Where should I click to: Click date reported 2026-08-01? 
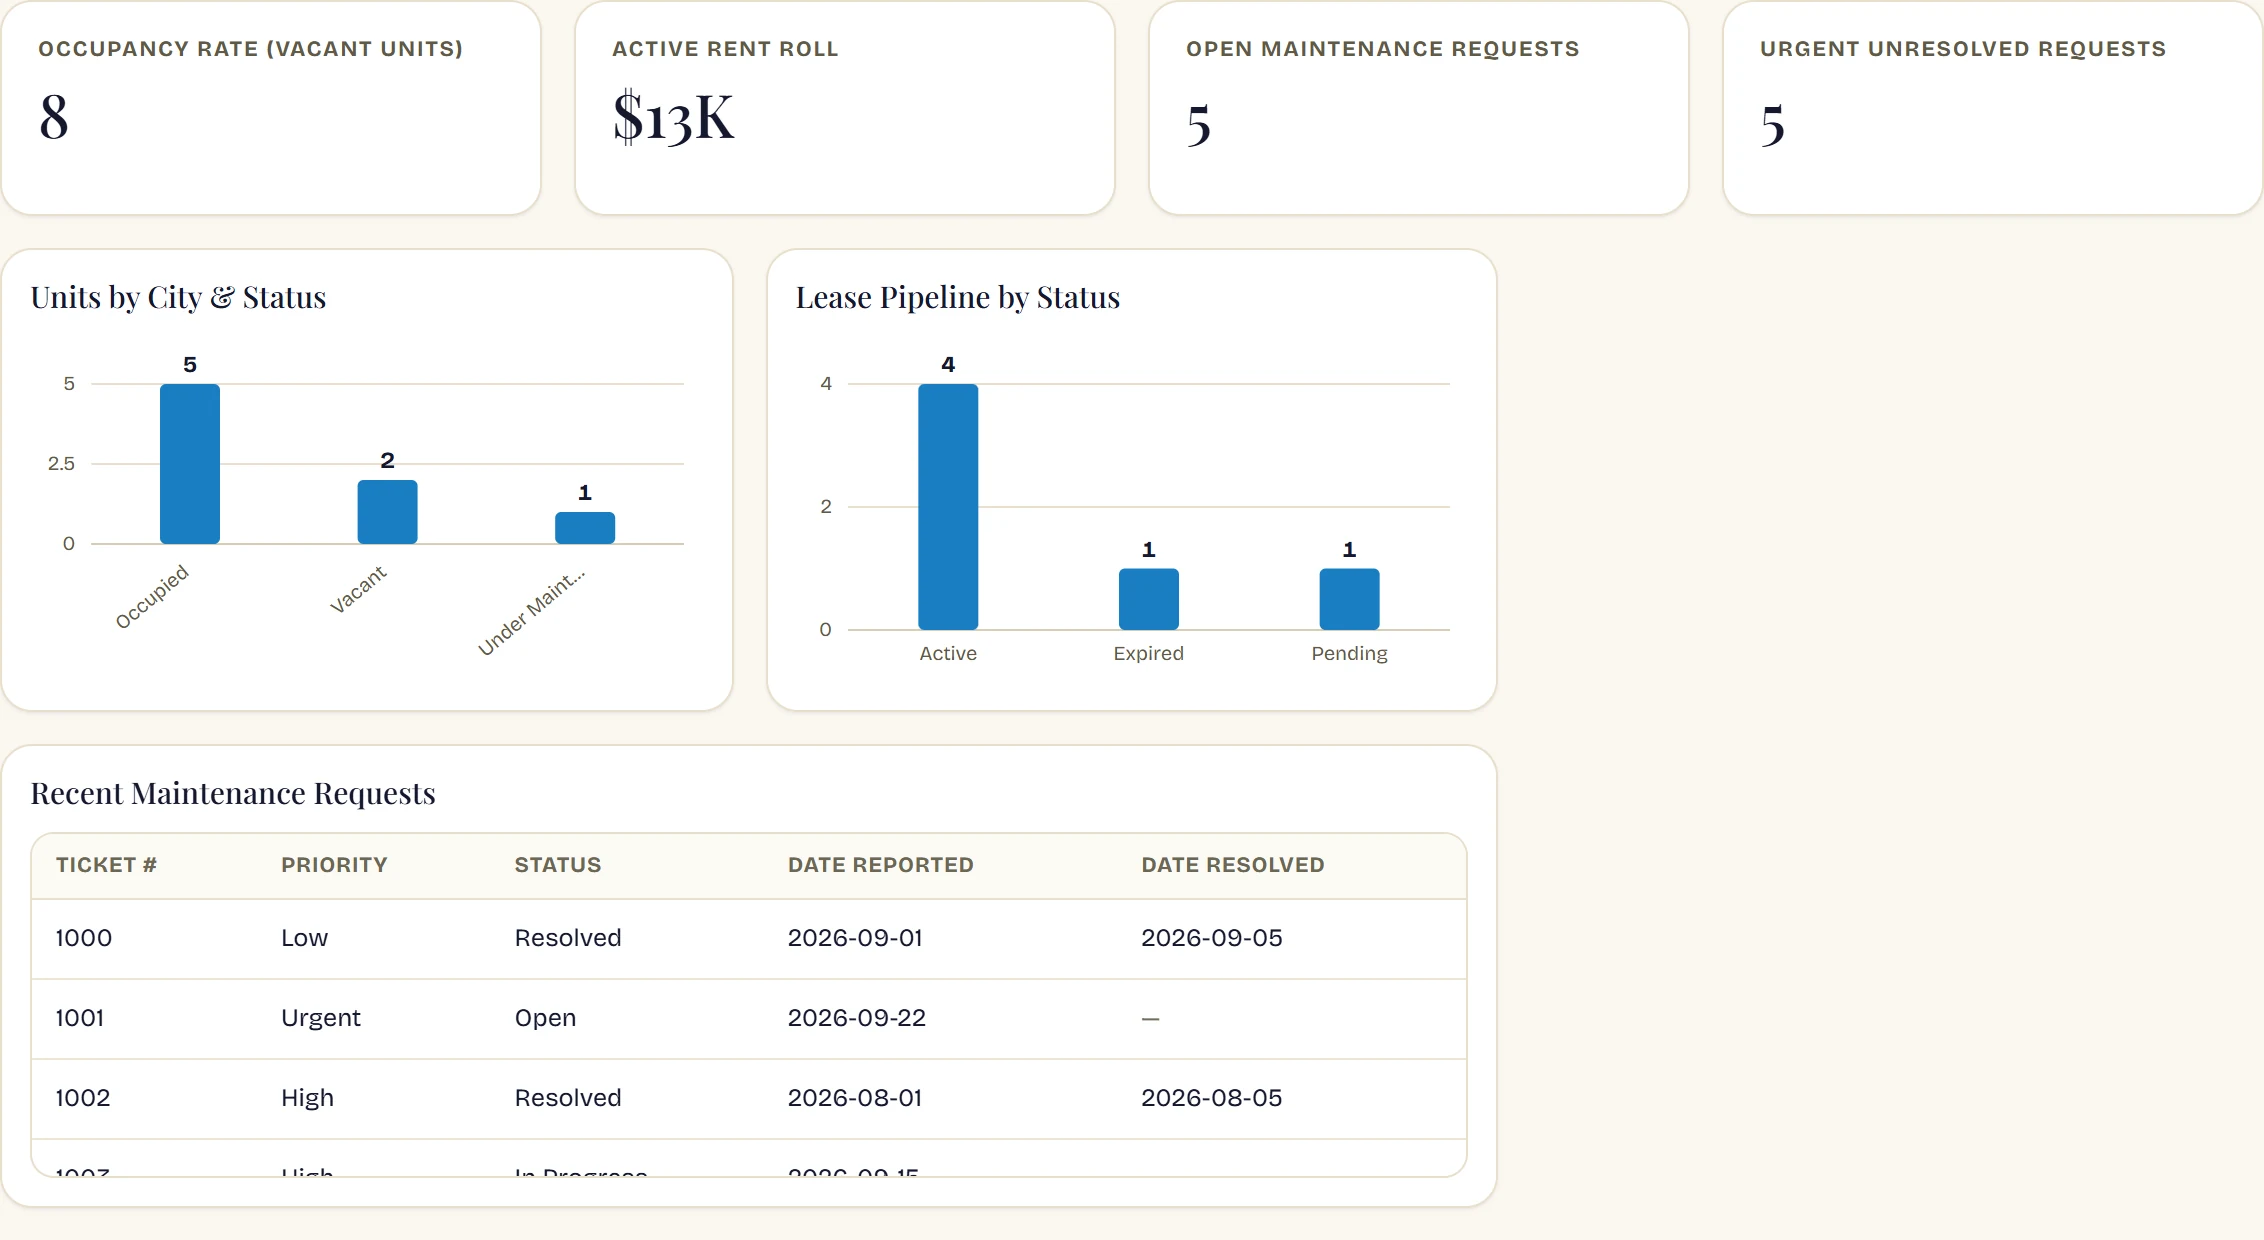(x=855, y=1098)
